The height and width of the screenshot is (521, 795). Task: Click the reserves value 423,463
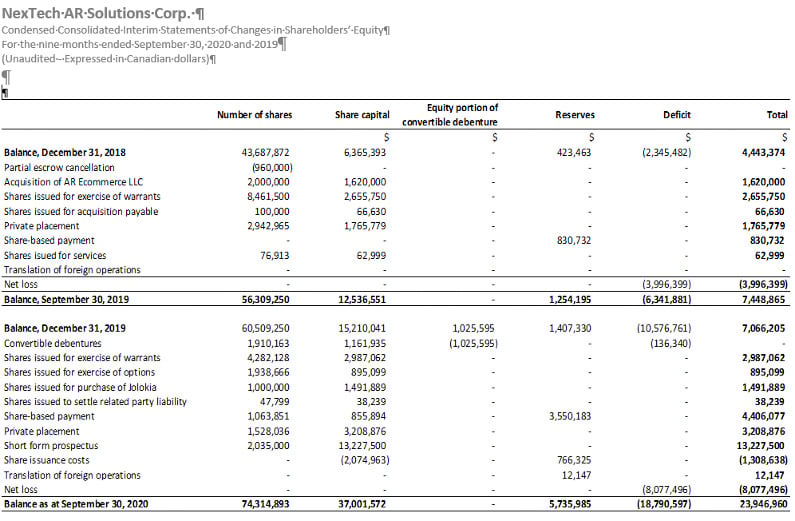pos(573,153)
